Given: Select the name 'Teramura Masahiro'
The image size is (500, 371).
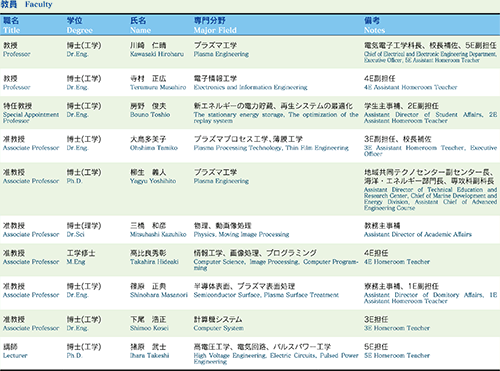Looking at the screenshot, I should [158, 87].
